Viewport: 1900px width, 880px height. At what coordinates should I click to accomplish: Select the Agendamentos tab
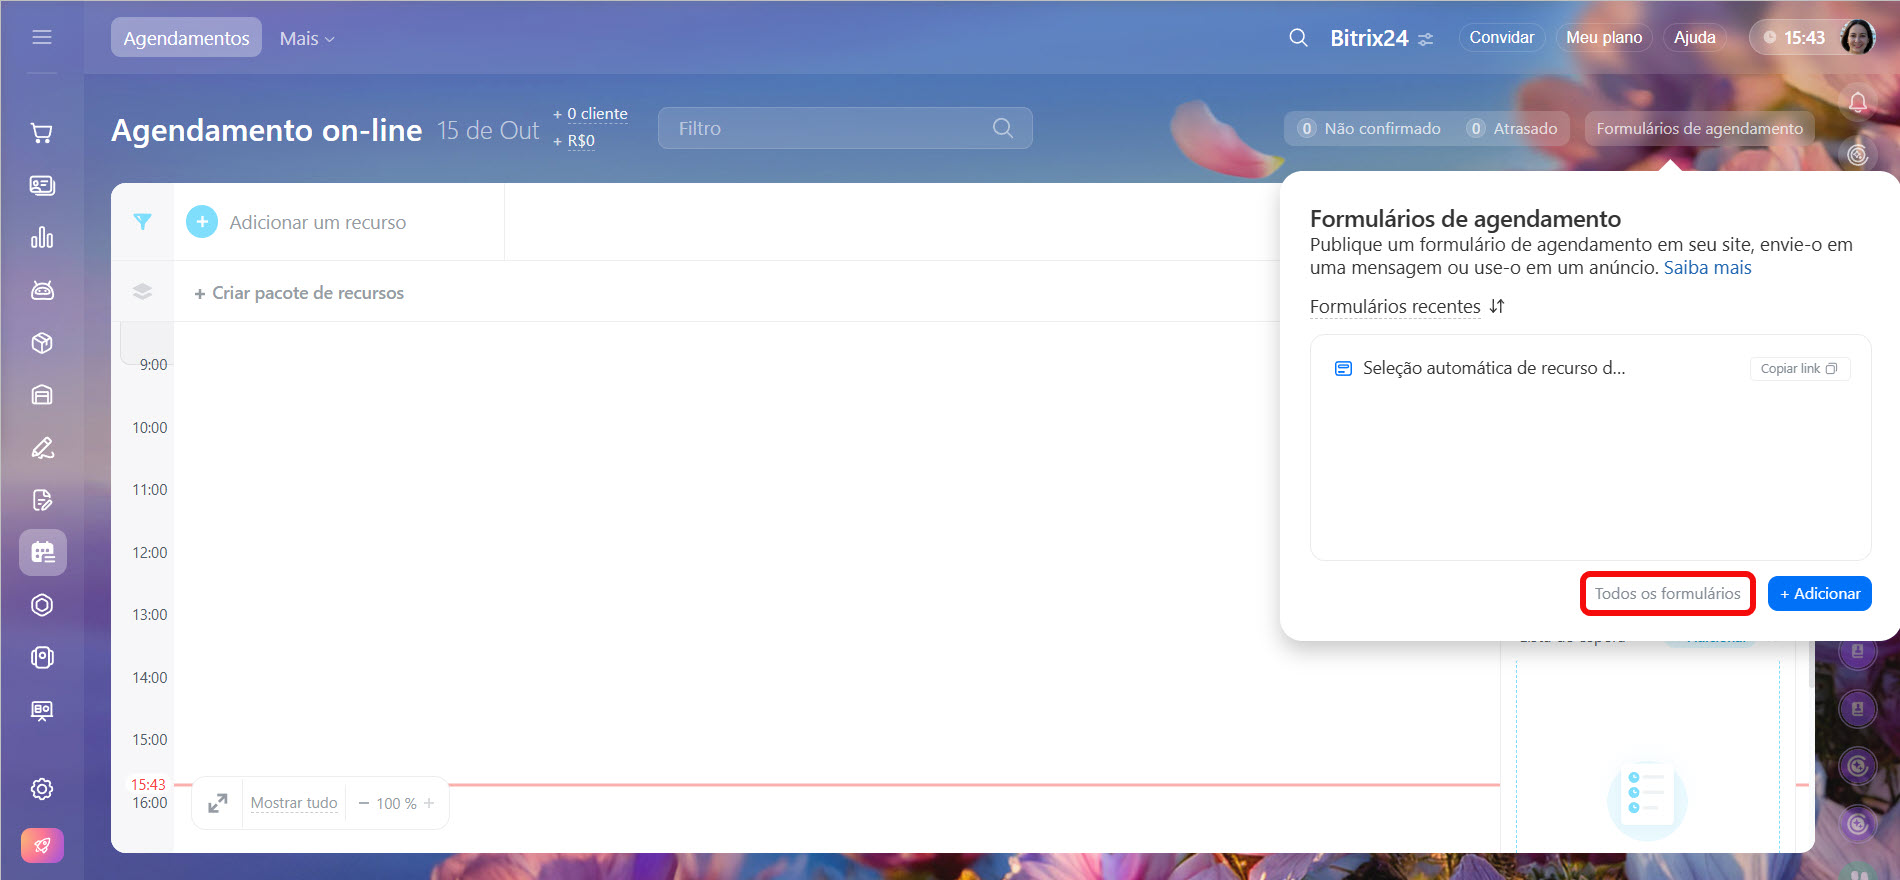click(186, 38)
